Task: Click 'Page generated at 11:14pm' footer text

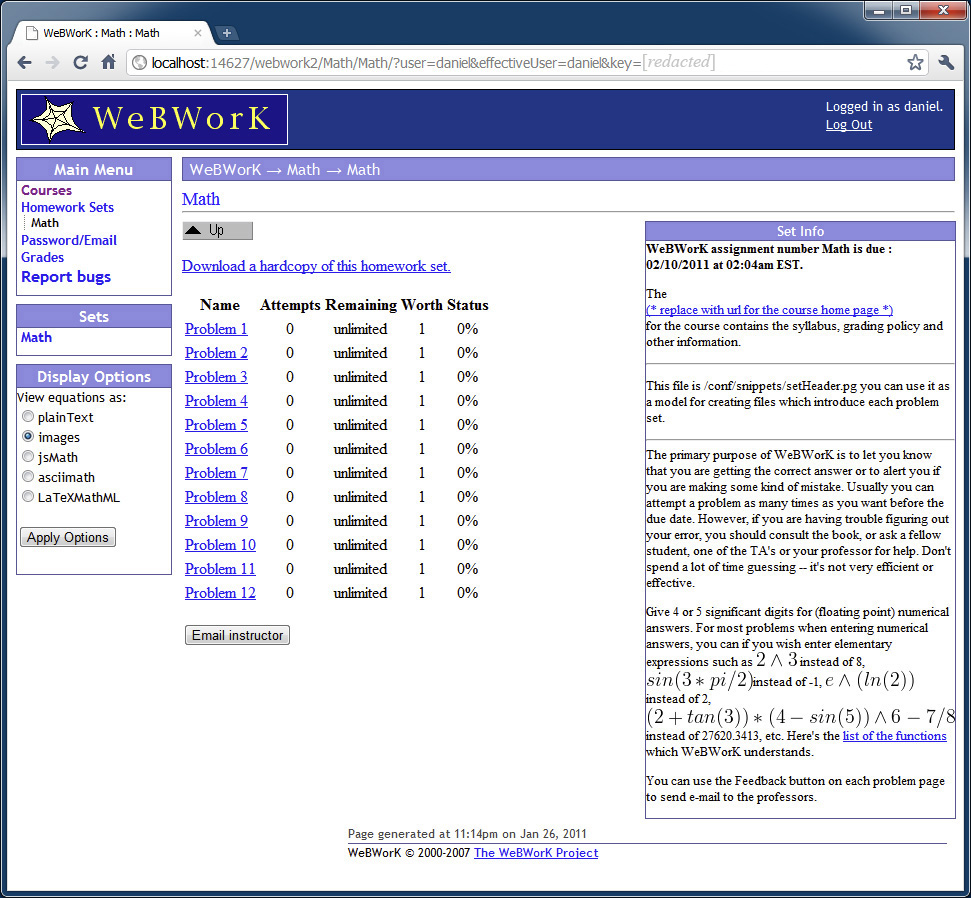Action: [x=467, y=834]
